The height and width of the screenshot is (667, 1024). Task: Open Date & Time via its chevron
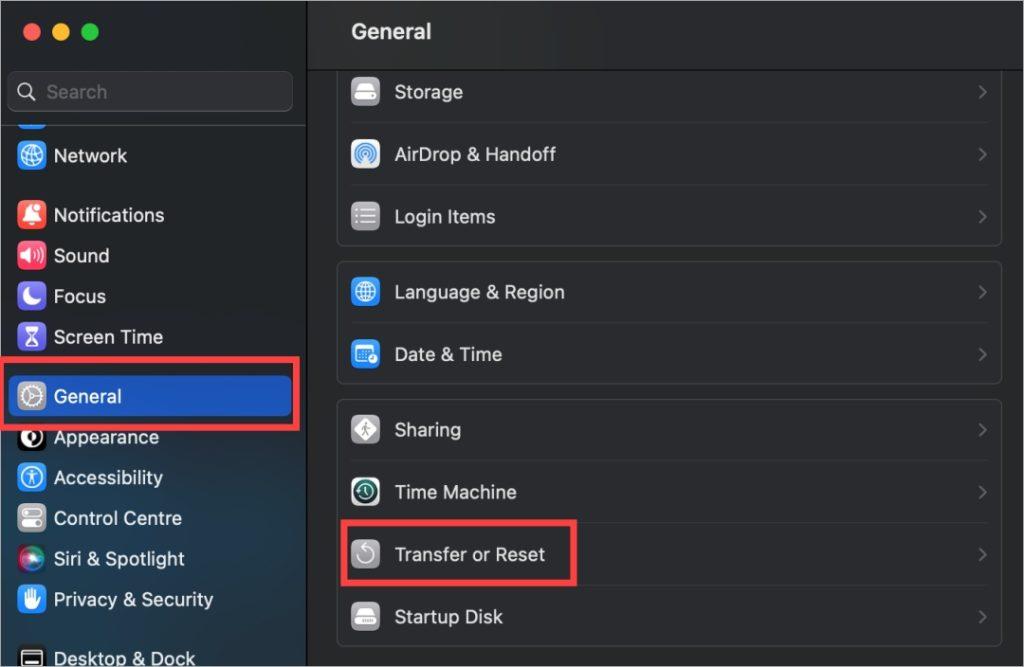982,354
